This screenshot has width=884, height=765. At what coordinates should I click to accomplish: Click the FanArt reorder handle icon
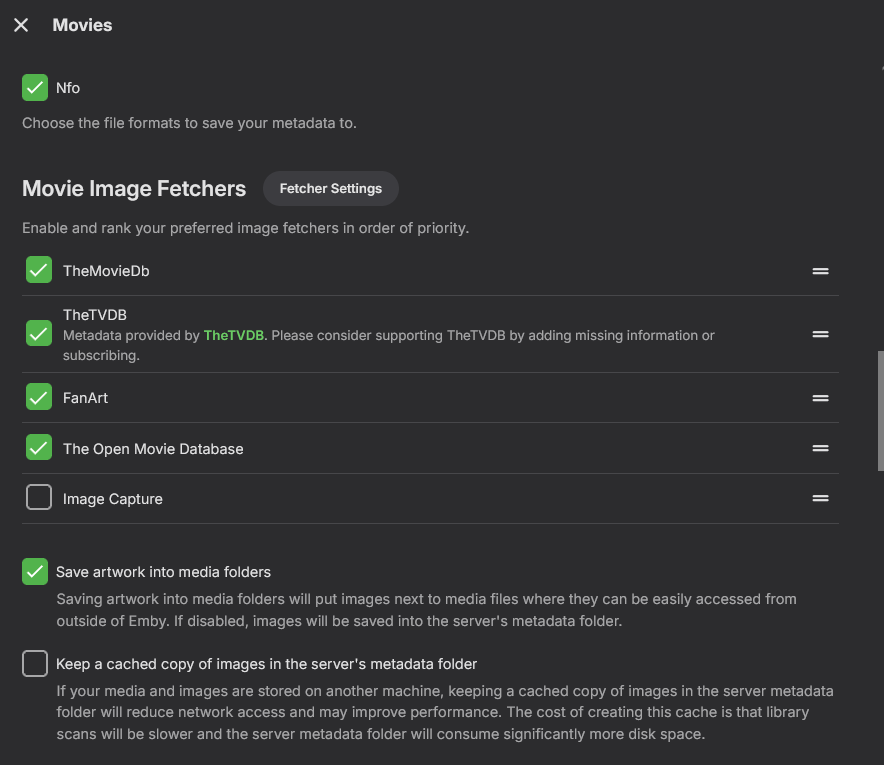point(820,398)
